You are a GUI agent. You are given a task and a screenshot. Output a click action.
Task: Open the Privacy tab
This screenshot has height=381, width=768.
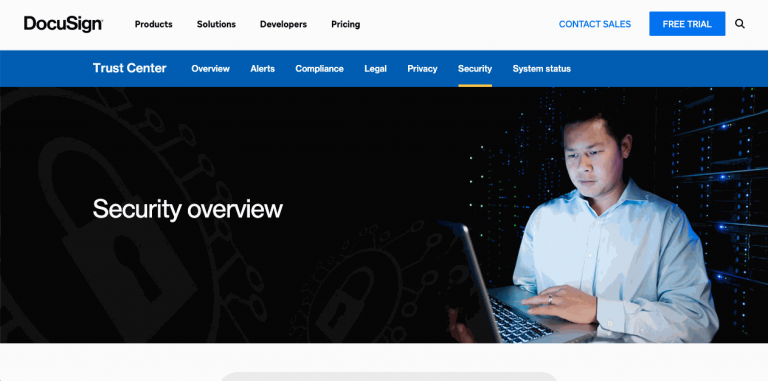coord(422,69)
